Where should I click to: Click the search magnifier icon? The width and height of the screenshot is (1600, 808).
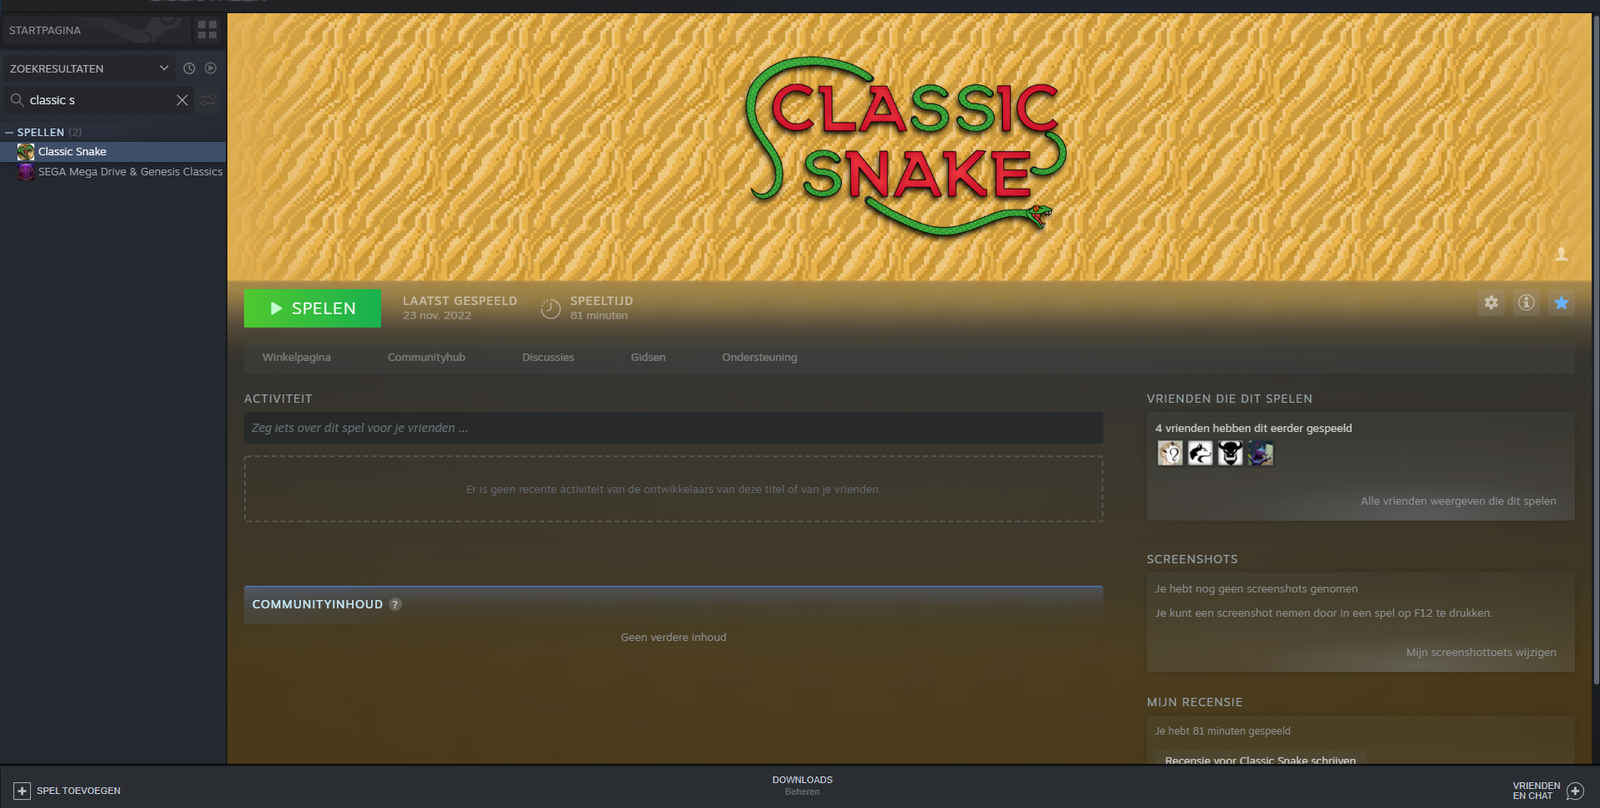(x=17, y=100)
